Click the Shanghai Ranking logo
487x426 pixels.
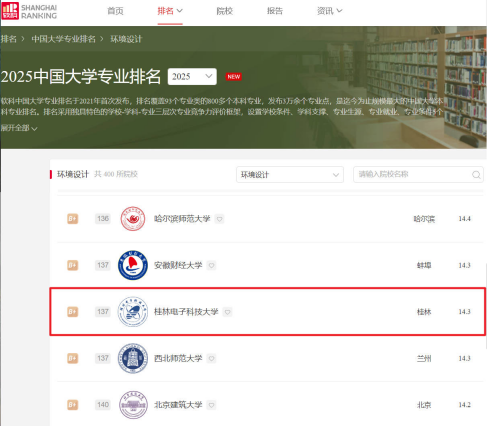(29, 11)
